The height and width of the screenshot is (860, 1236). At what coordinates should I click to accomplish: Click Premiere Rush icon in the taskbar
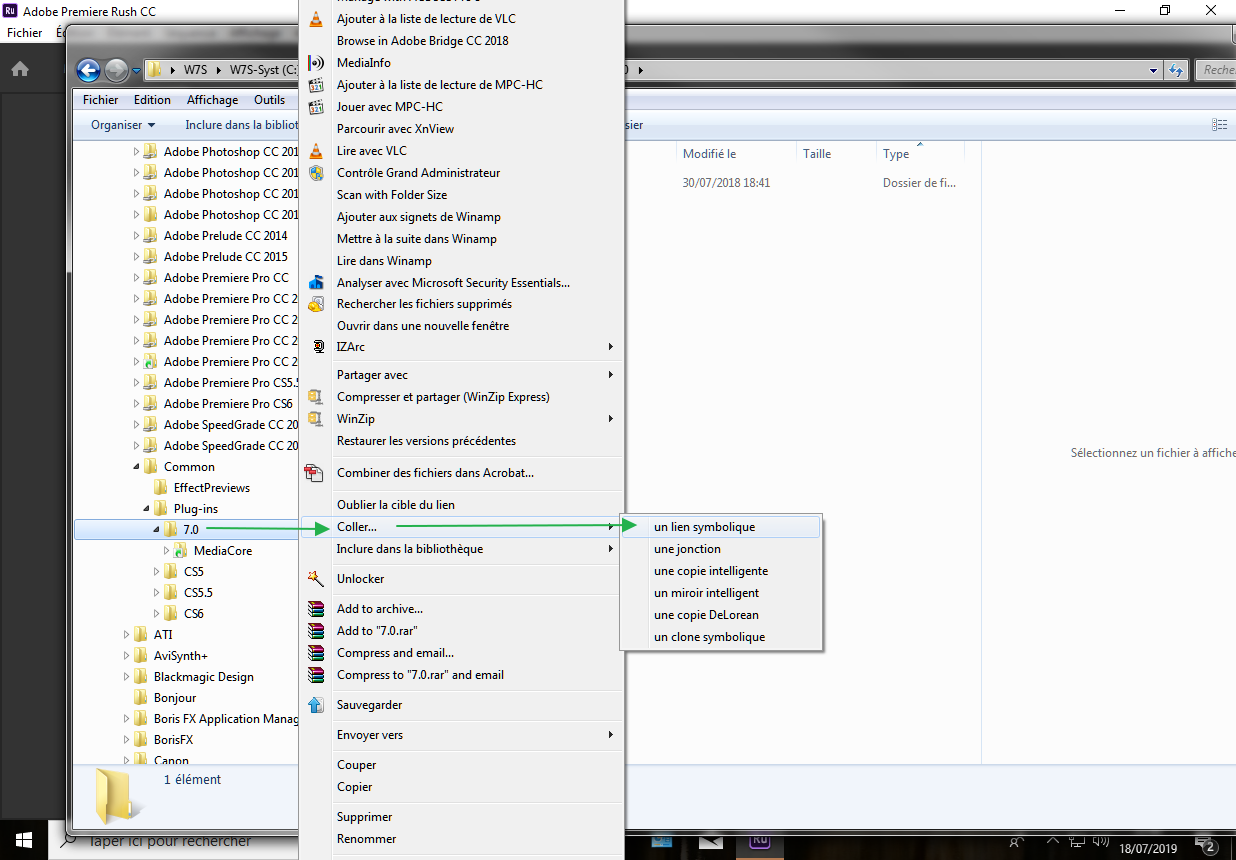pyautogui.click(x=759, y=843)
